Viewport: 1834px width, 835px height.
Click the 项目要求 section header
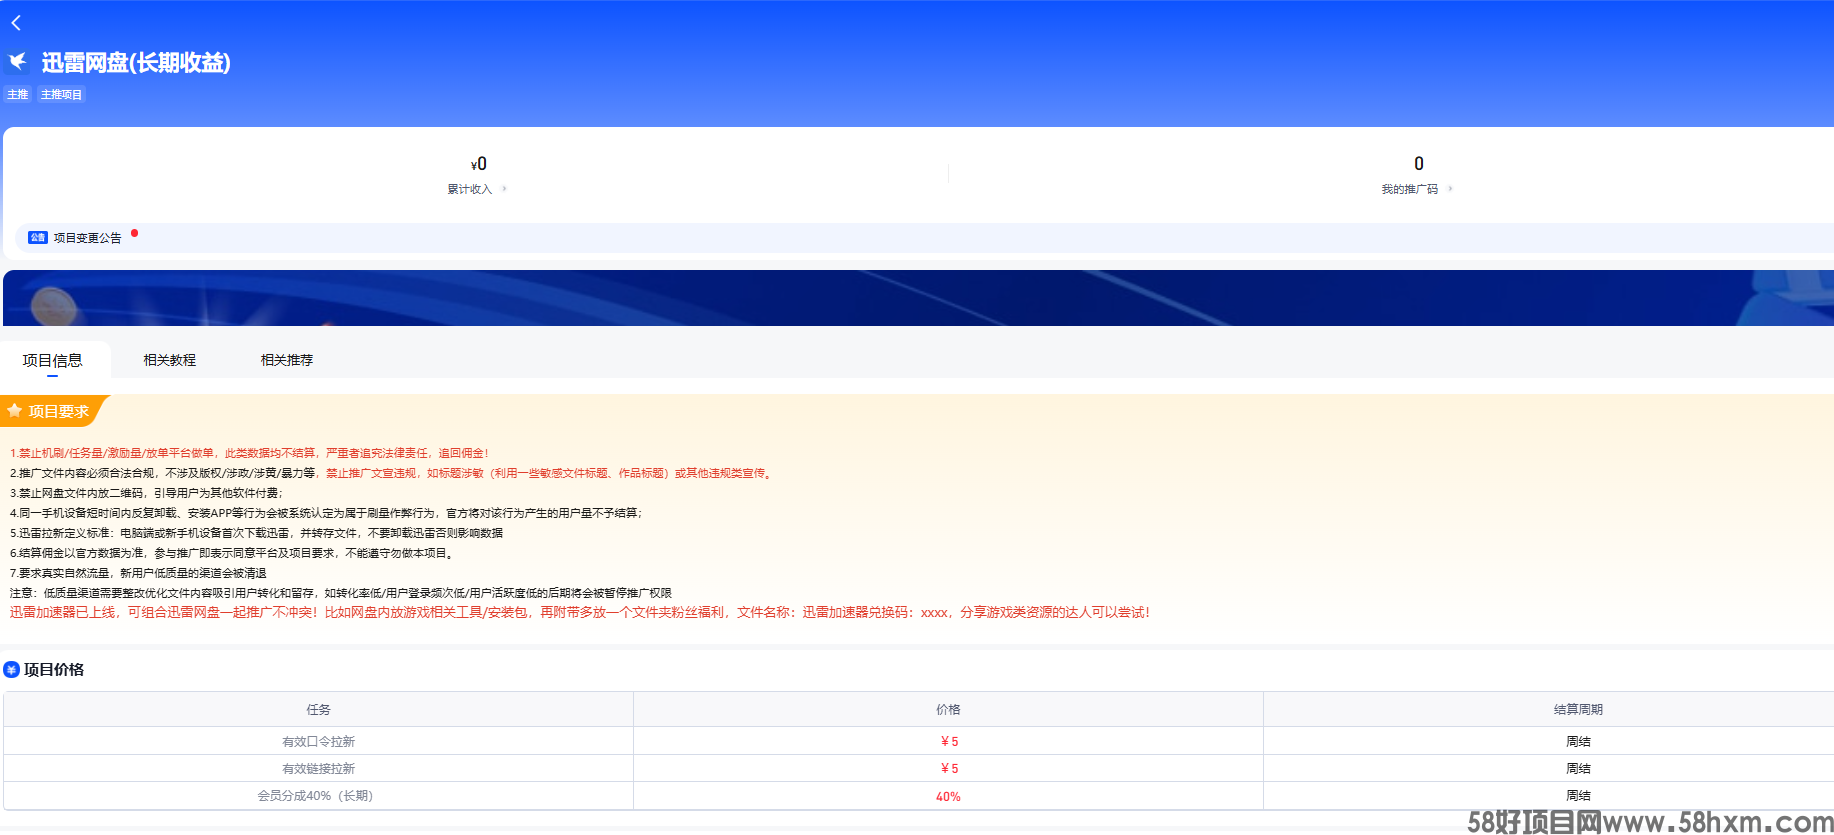58,411
